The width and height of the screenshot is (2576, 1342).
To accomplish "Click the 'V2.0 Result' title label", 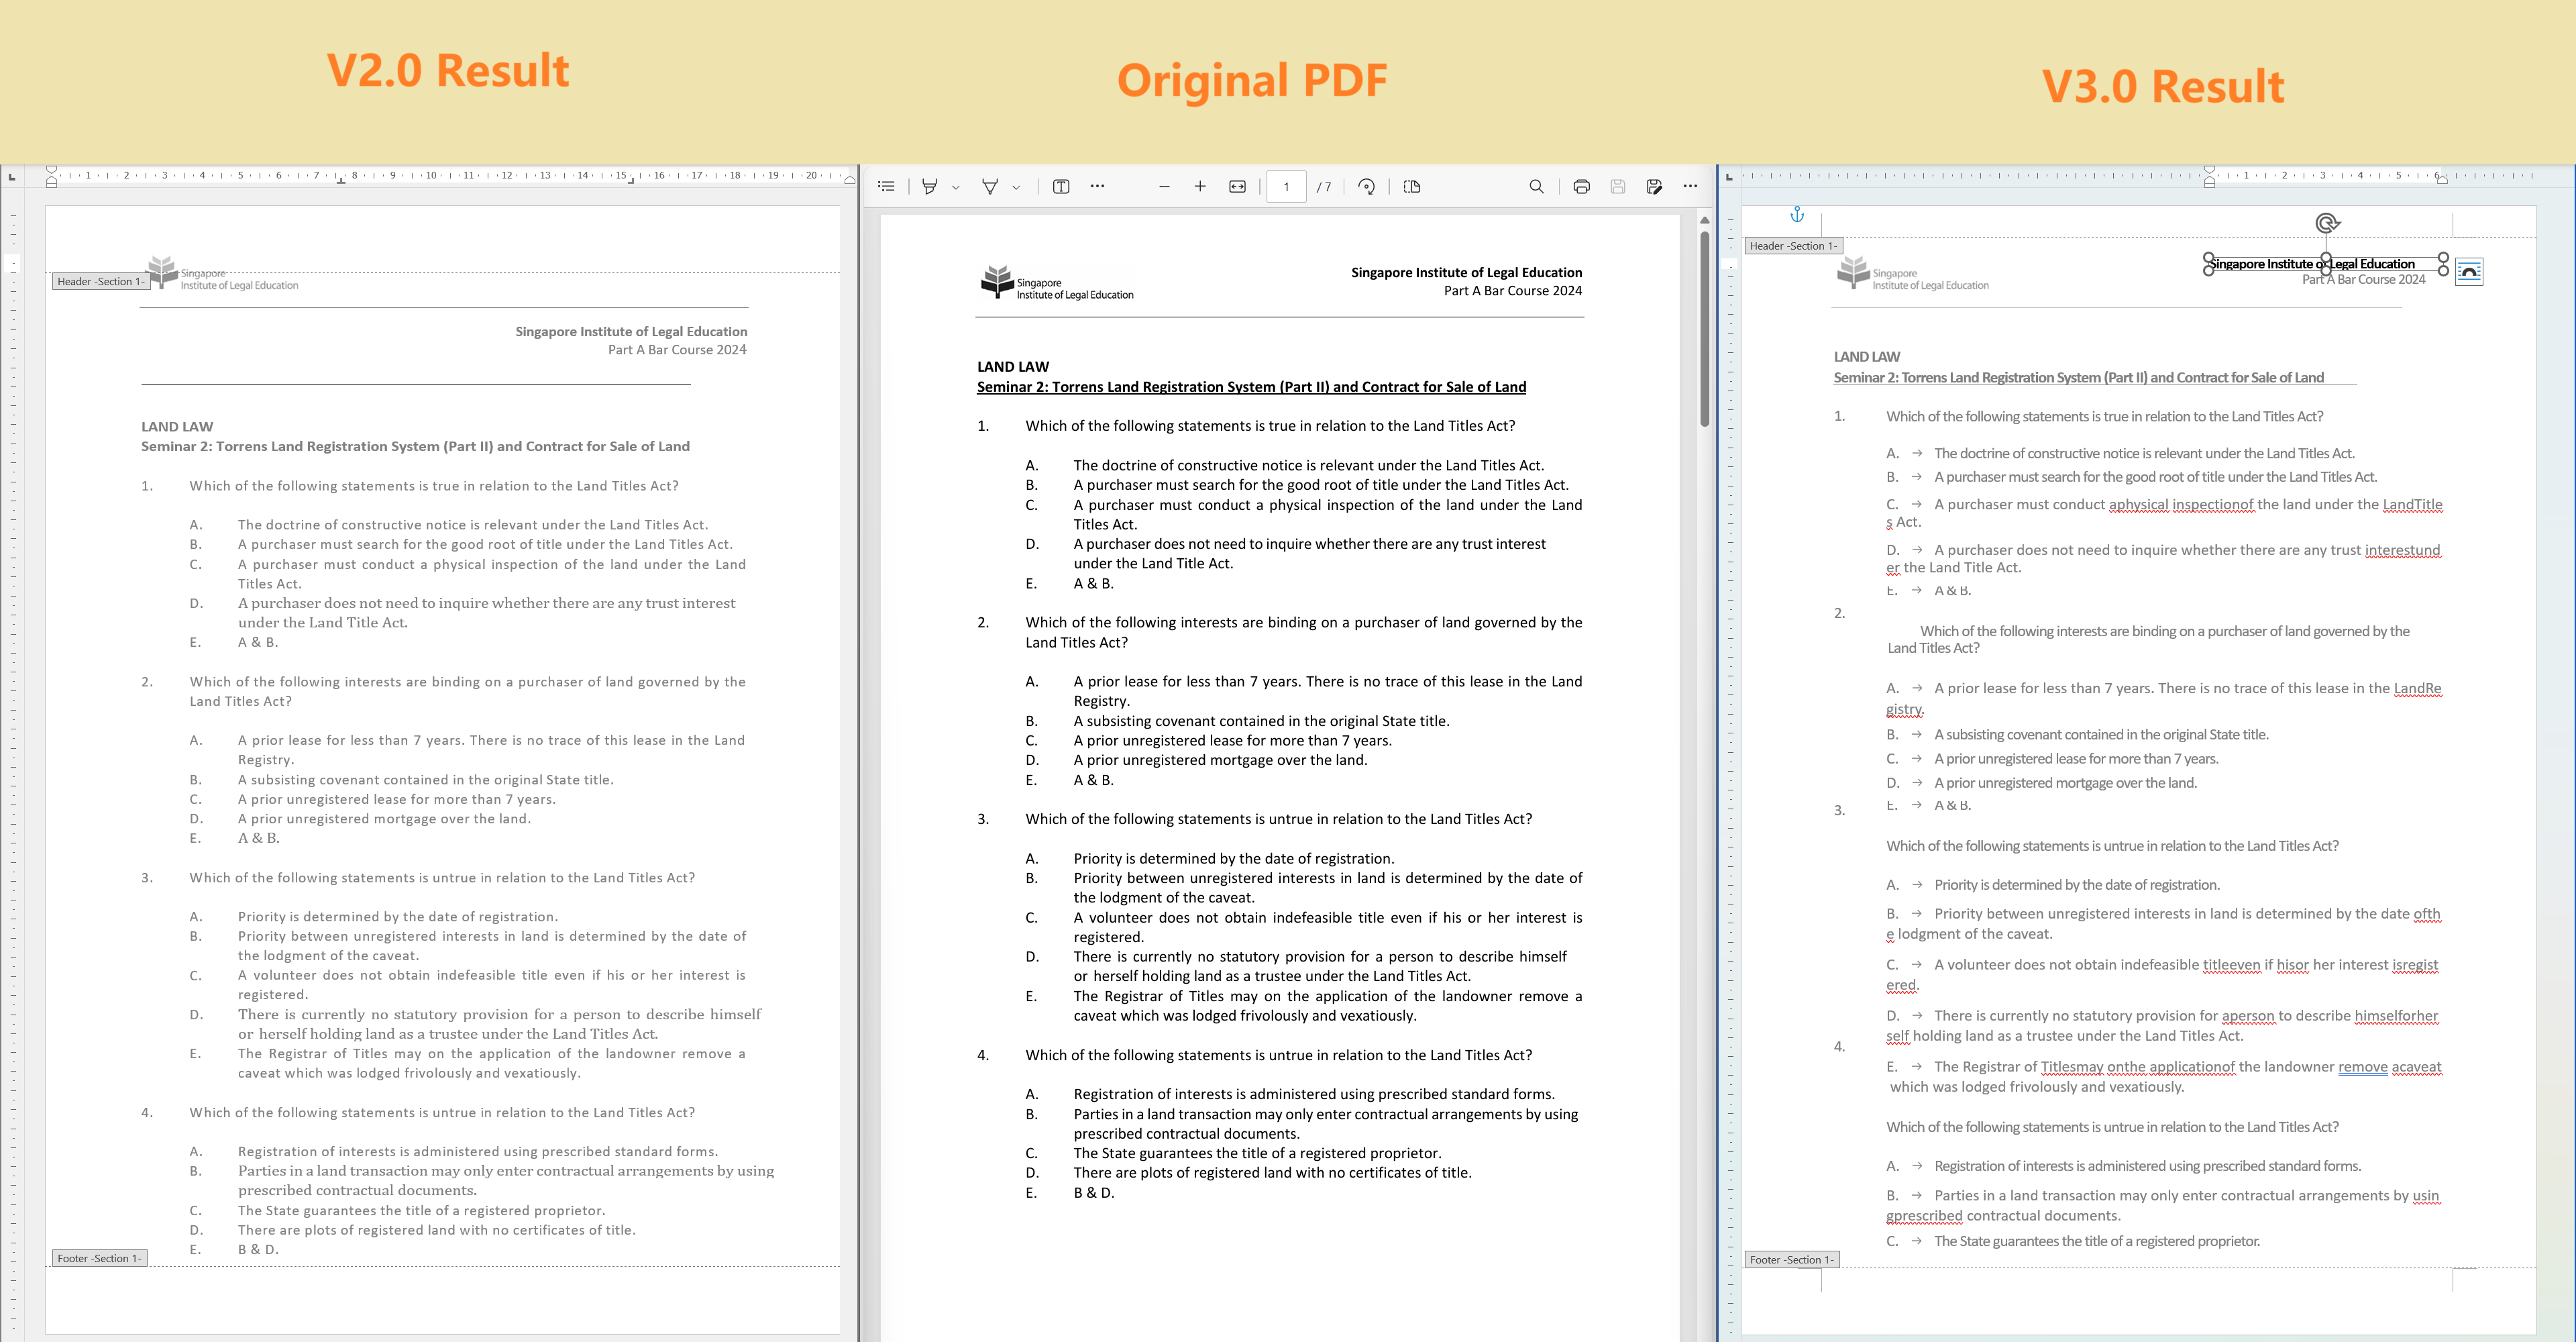I will click(448, 71).
